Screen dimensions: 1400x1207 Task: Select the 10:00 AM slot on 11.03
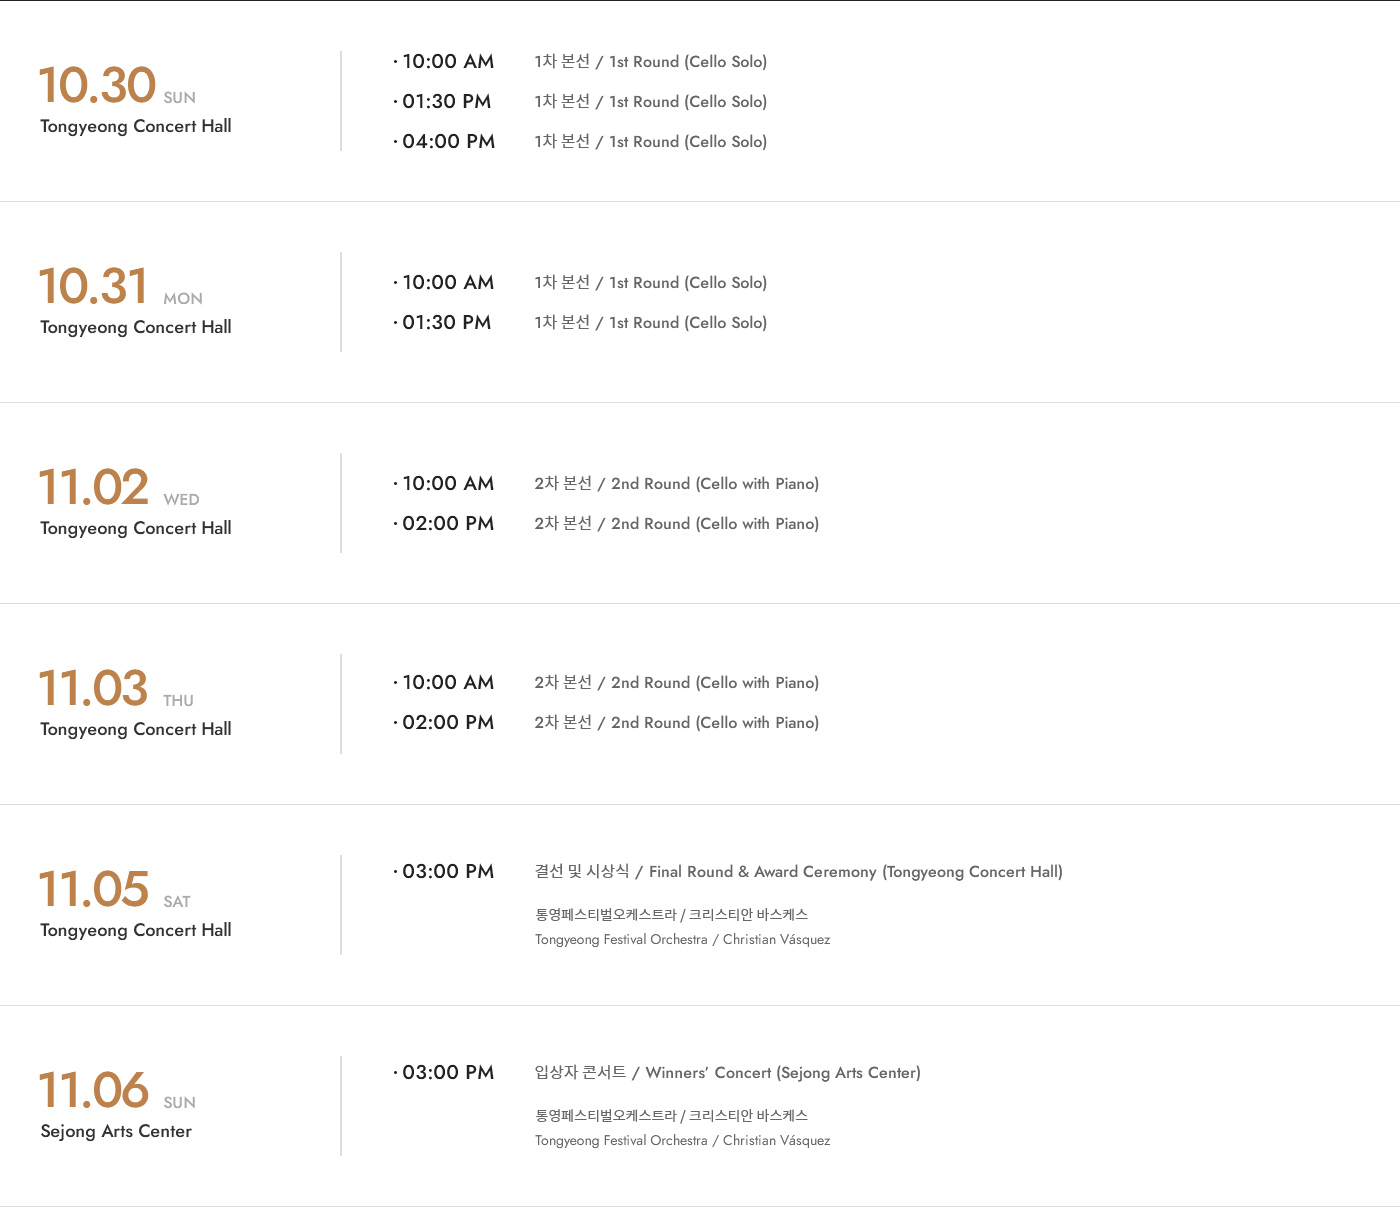444,683
